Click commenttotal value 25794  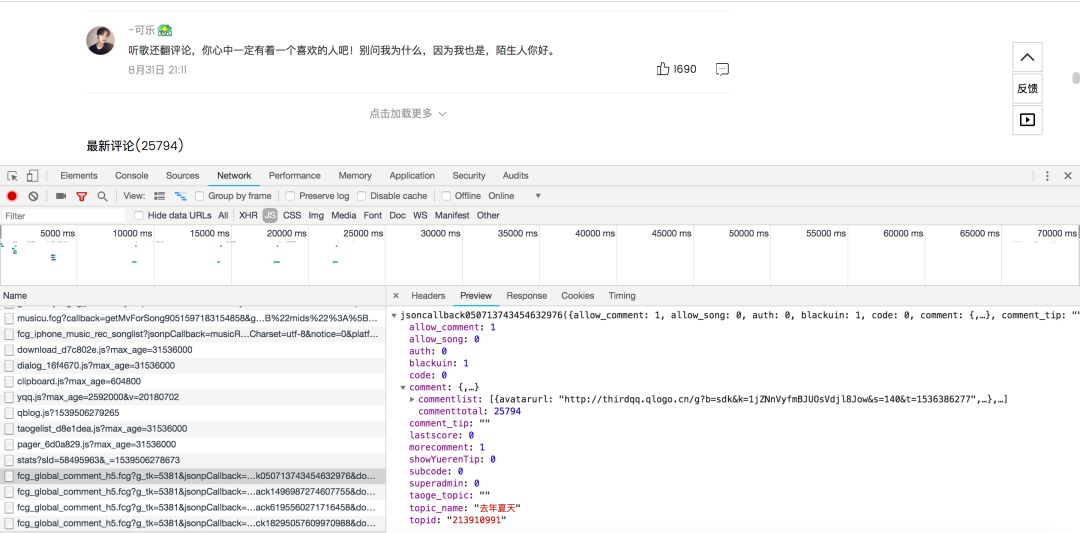508,411
